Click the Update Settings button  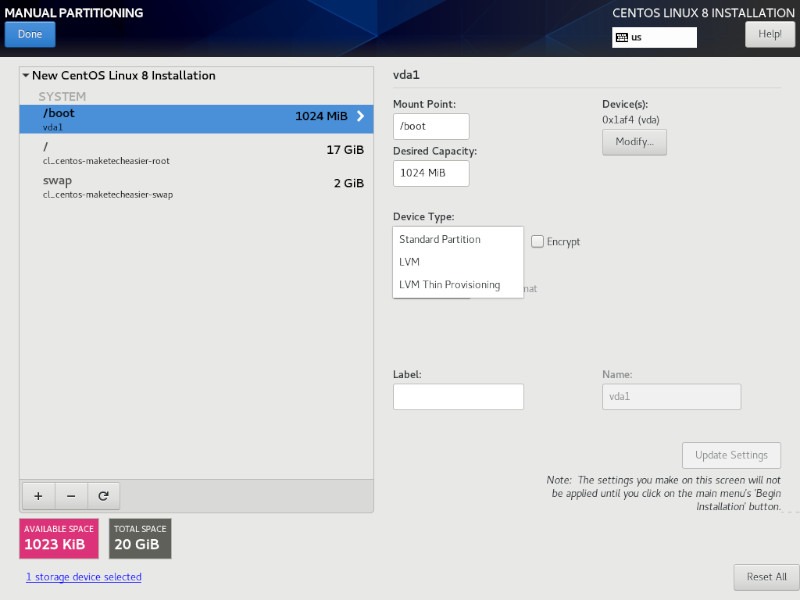[x=731, y=455]
